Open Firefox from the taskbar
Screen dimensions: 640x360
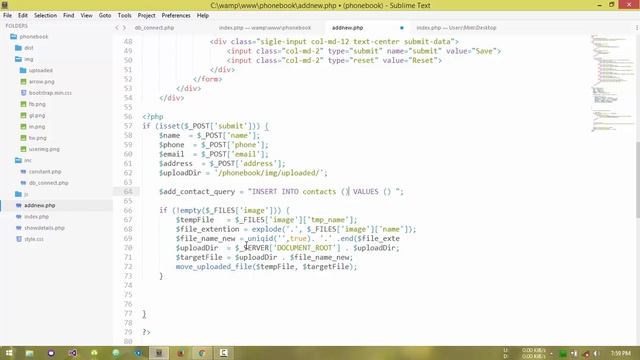180,353
